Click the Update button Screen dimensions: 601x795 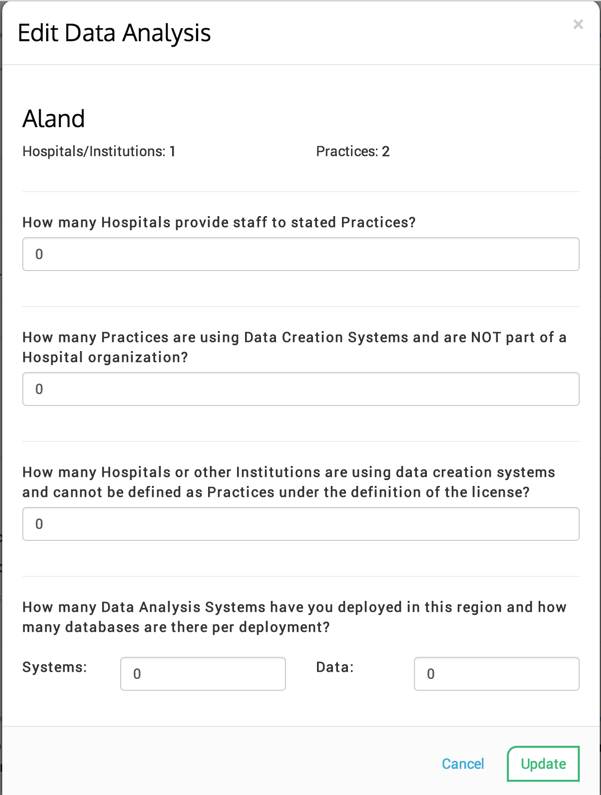tap(543, 764)
